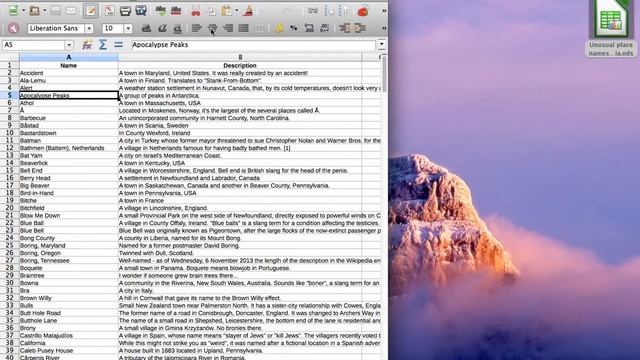Insert a chart
This screenshot has height=360, width=640.
tap(363, 11)
